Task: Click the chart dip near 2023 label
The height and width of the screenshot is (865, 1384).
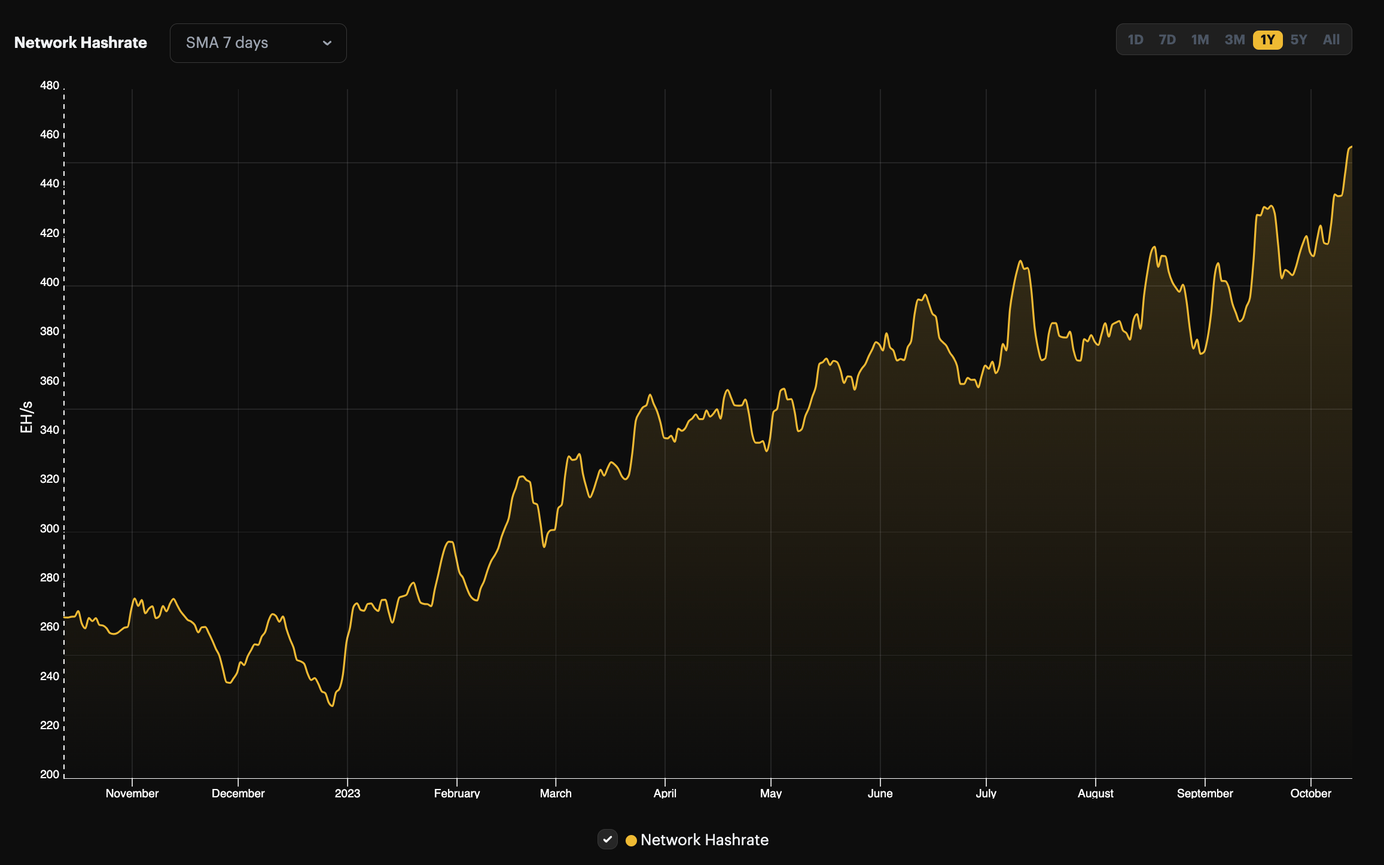Action: tap(333, 706)
